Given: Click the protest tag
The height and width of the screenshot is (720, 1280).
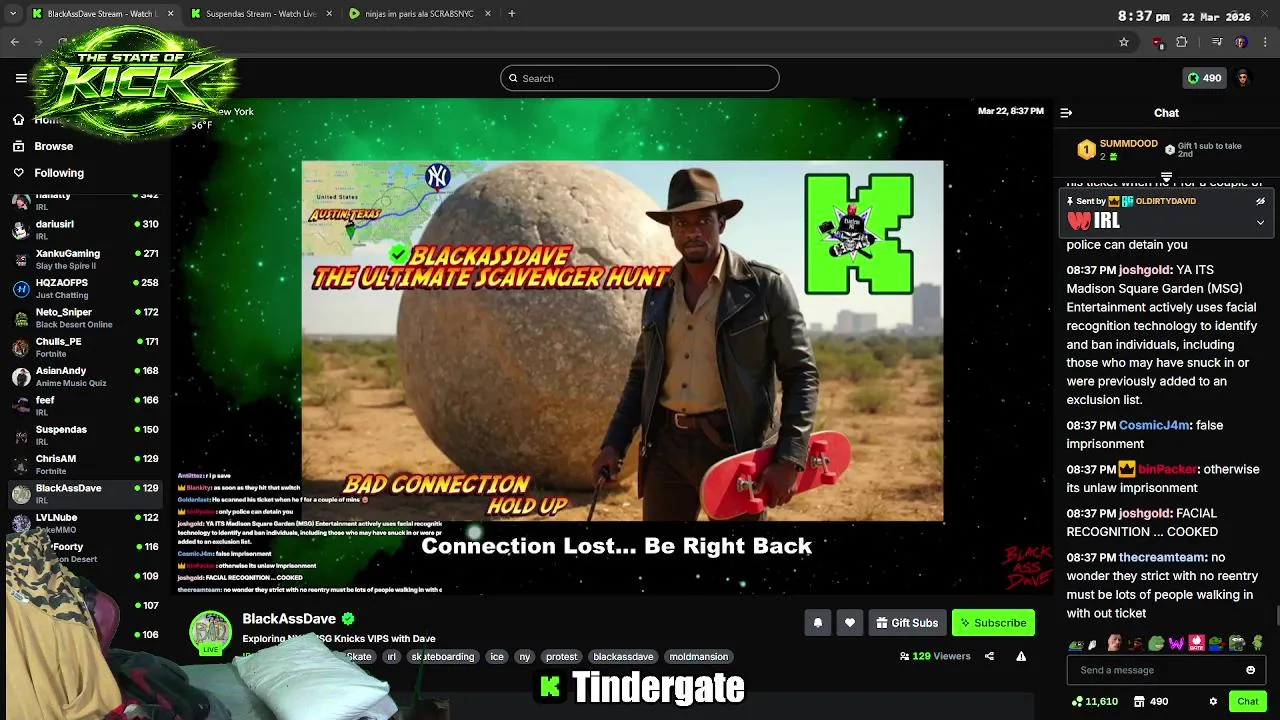Looking at the screenshot, I should pos(562,657).
